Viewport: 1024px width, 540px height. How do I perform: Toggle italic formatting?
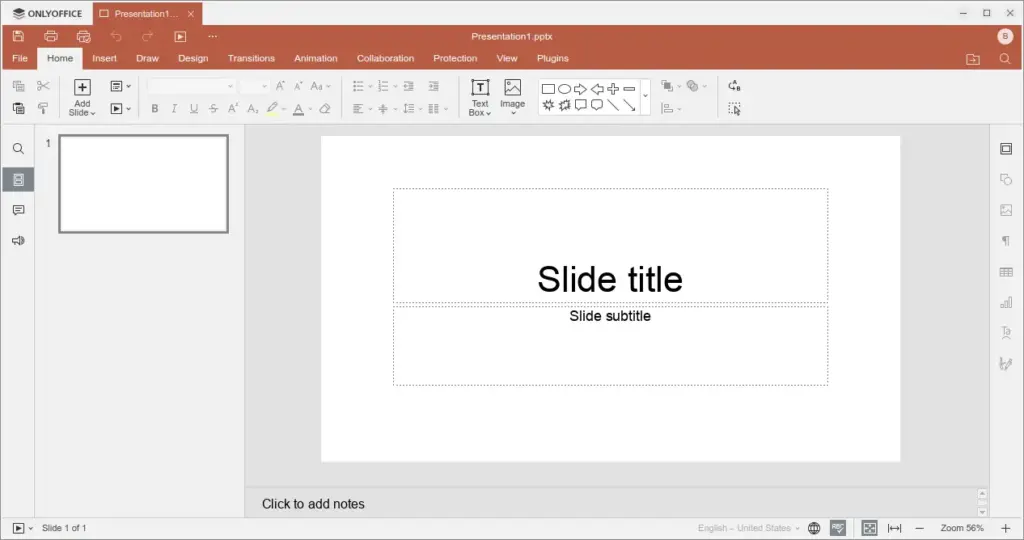(174, 108)
